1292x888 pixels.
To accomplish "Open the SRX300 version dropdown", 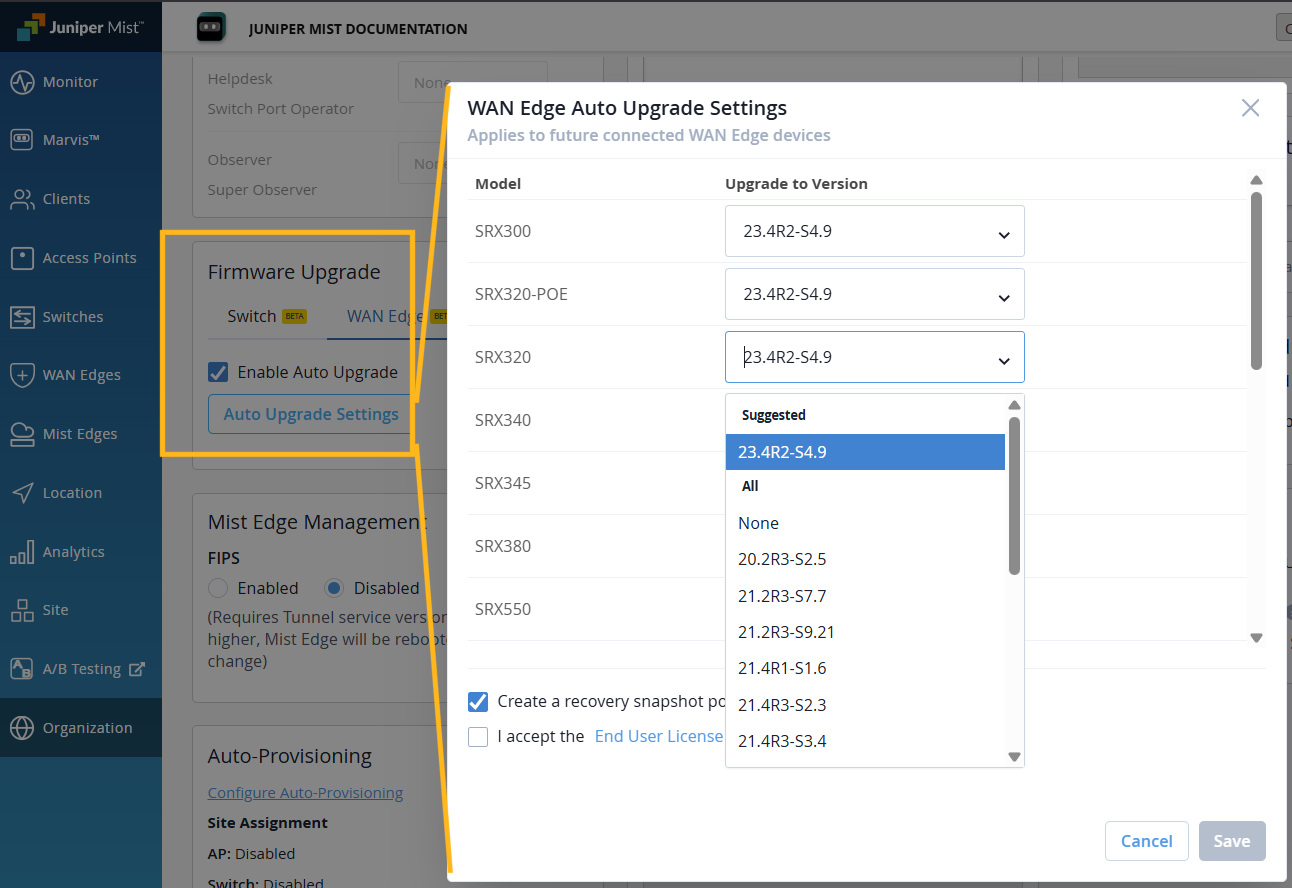I will [875, 231].
